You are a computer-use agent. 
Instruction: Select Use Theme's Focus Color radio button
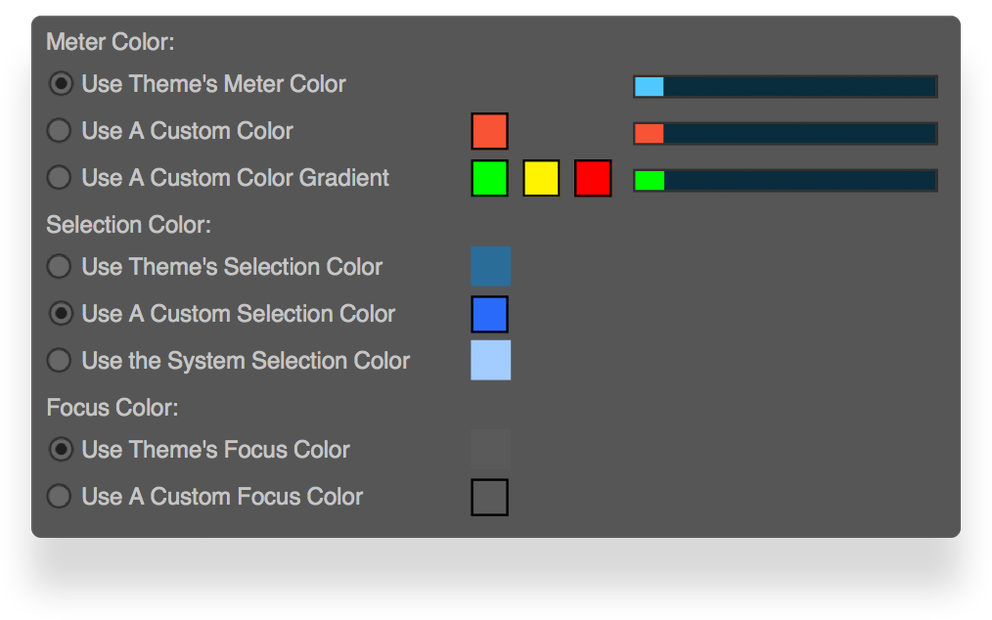click(x=61, y=450)
